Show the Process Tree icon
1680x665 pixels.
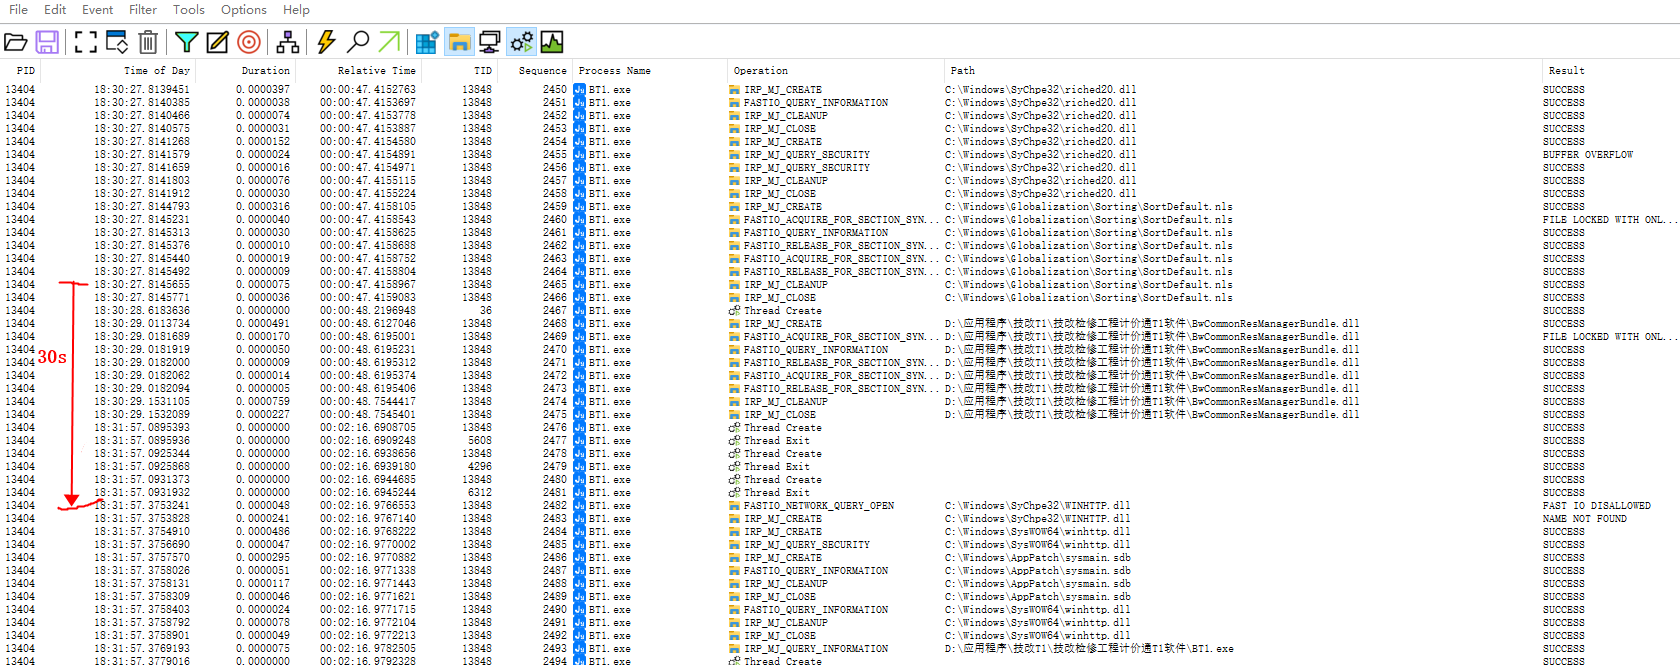coord(288,42)
